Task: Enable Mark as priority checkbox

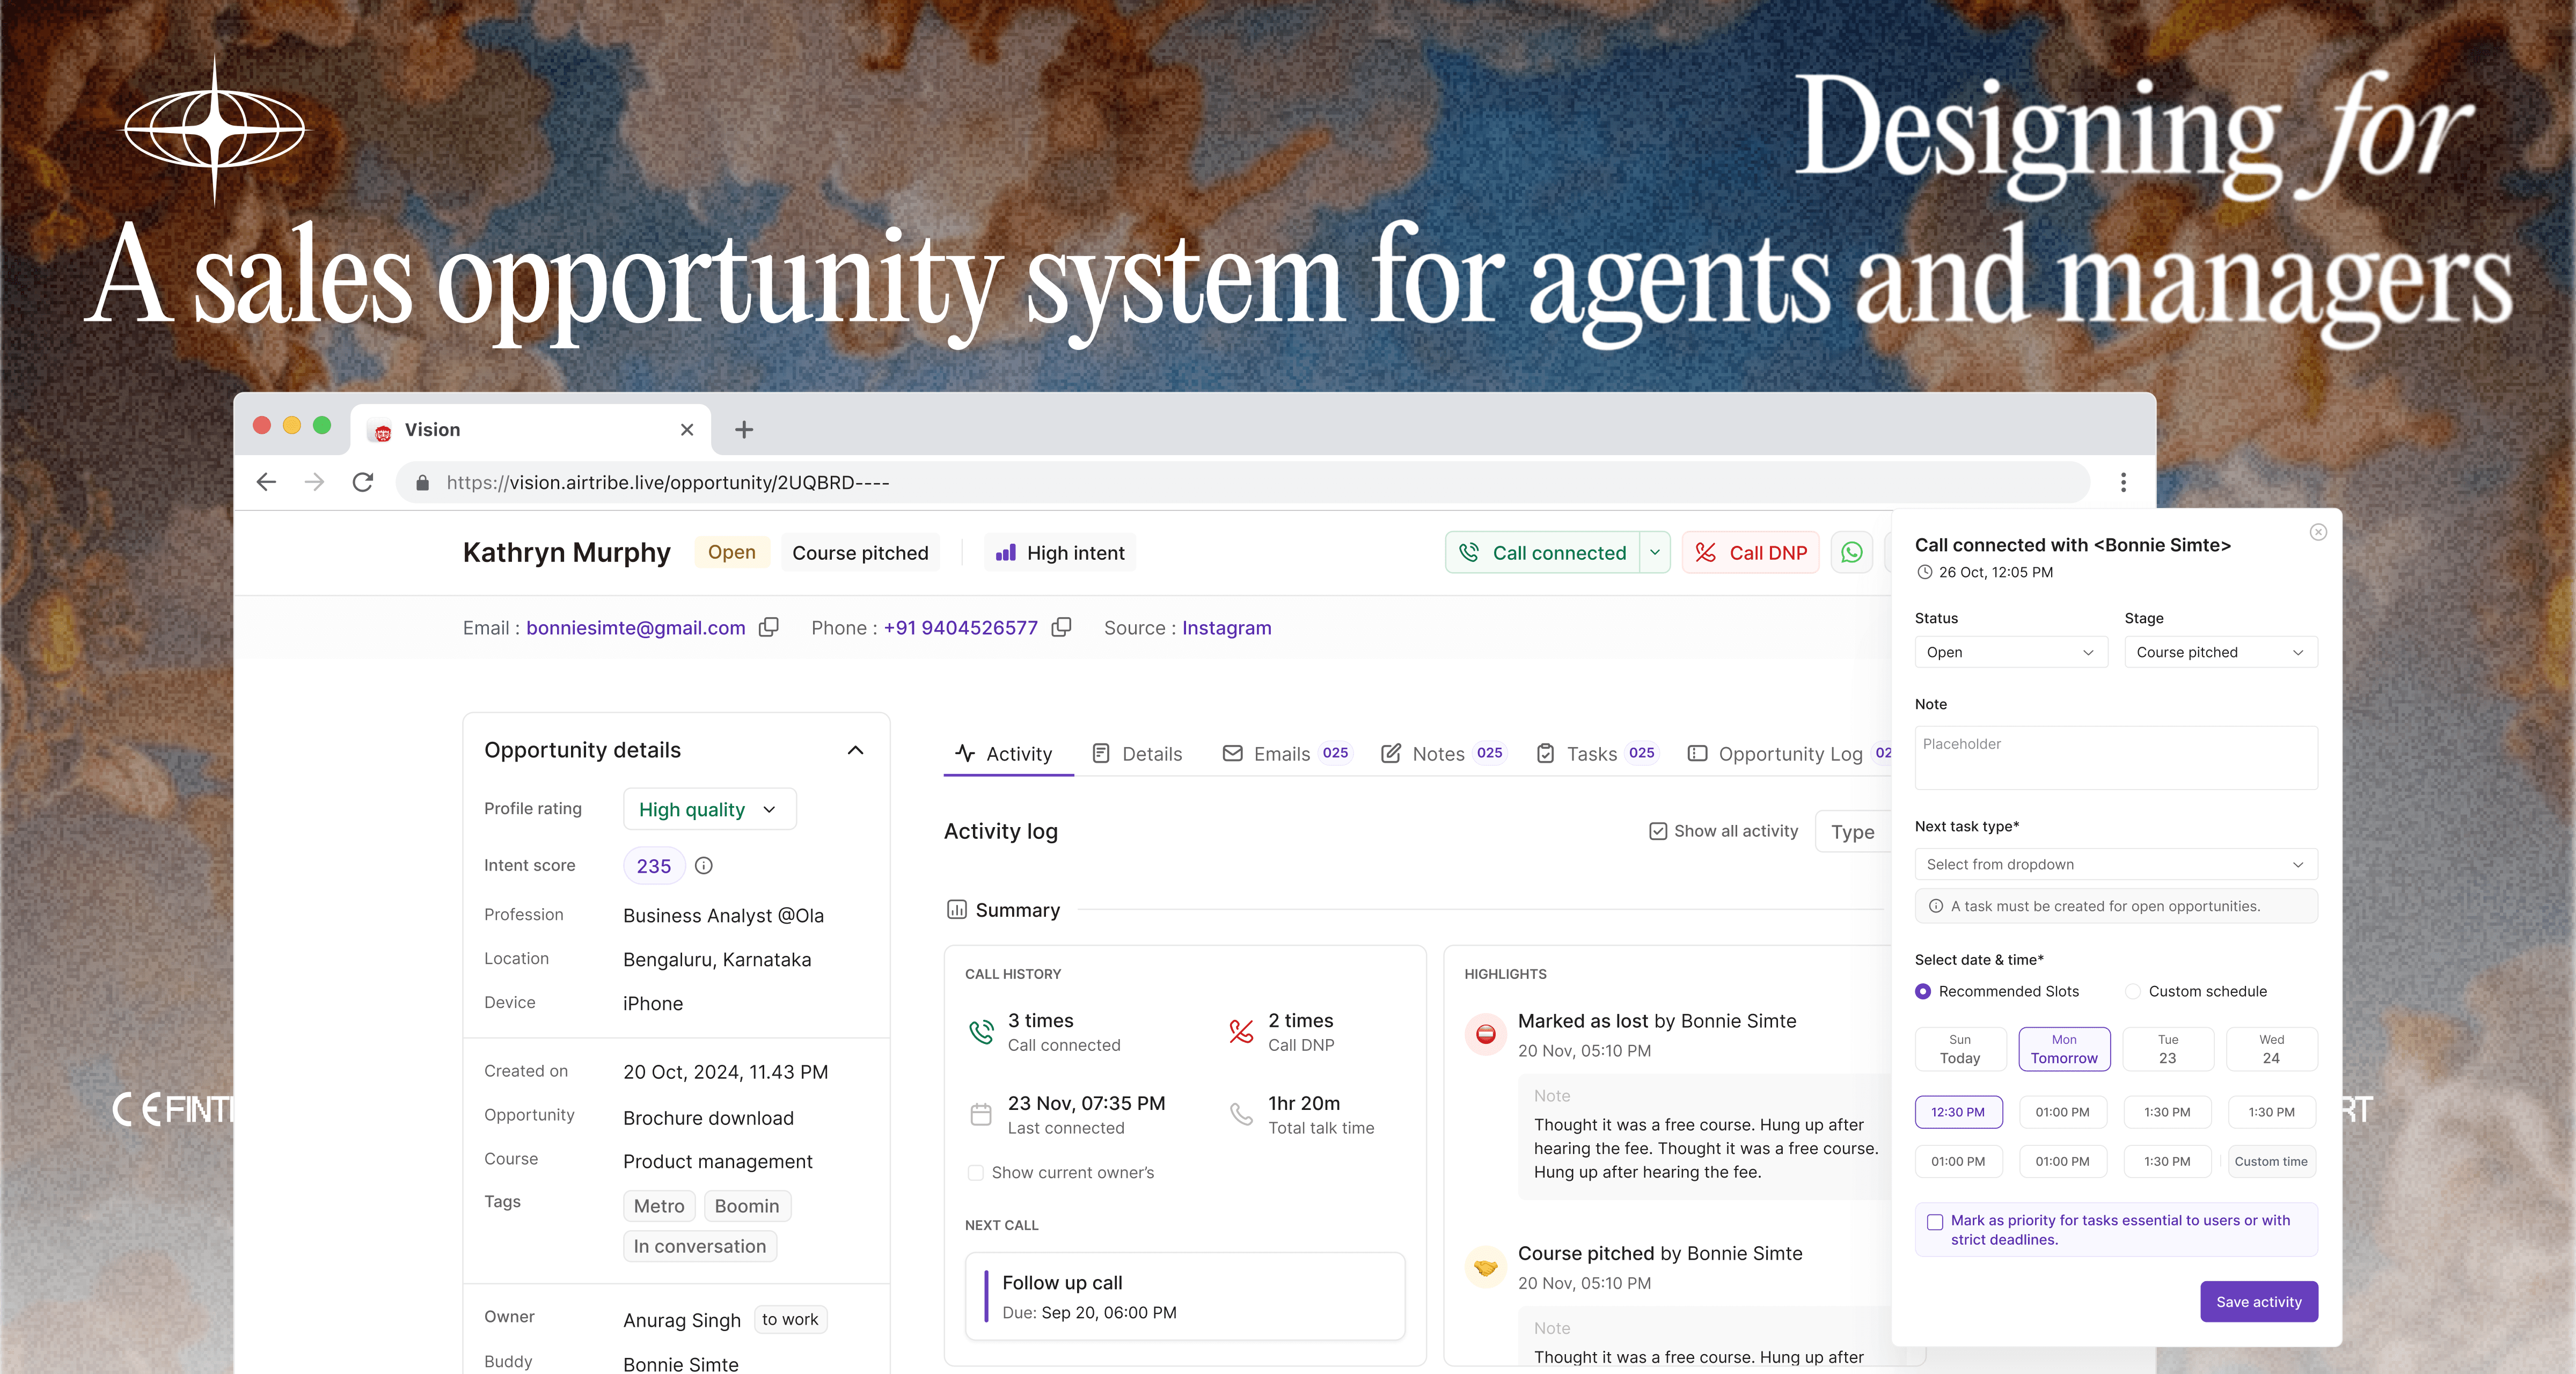Action: coord(1935,1222)
